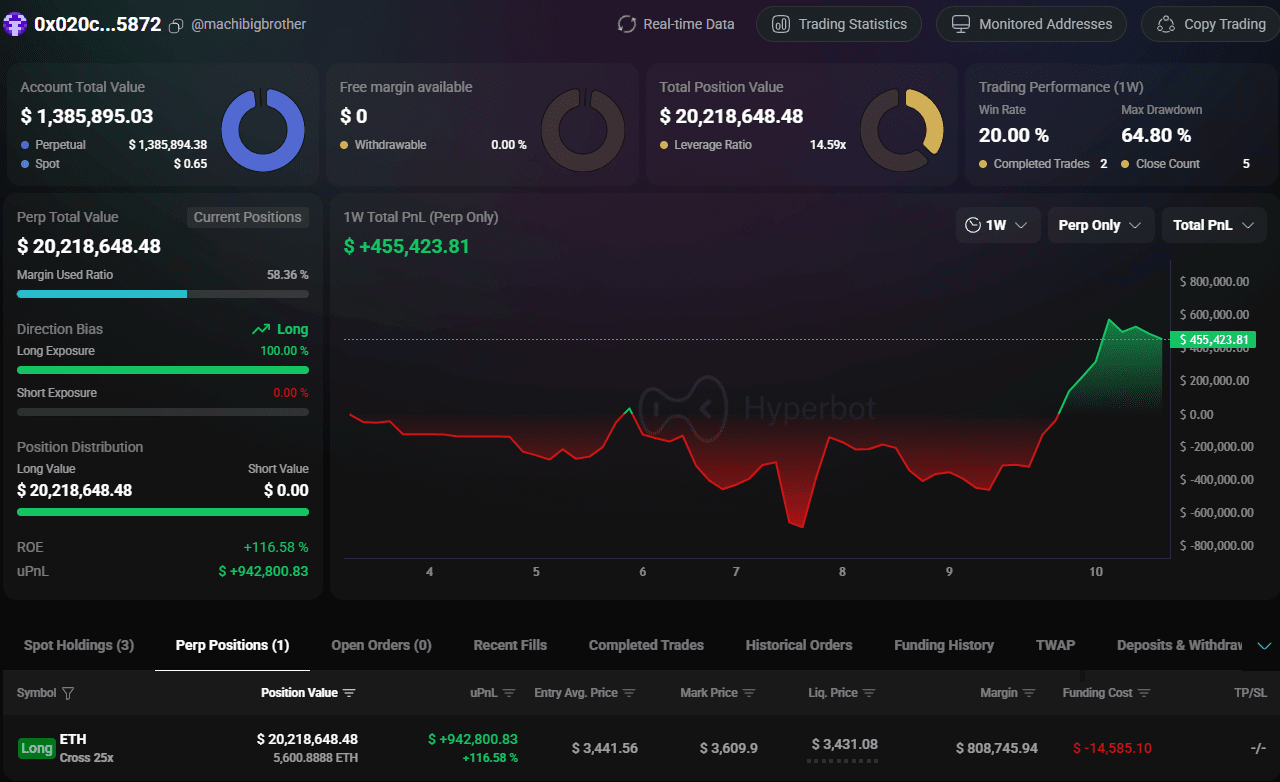Click the Cross 25x leverage label

[x=87, y=758]
